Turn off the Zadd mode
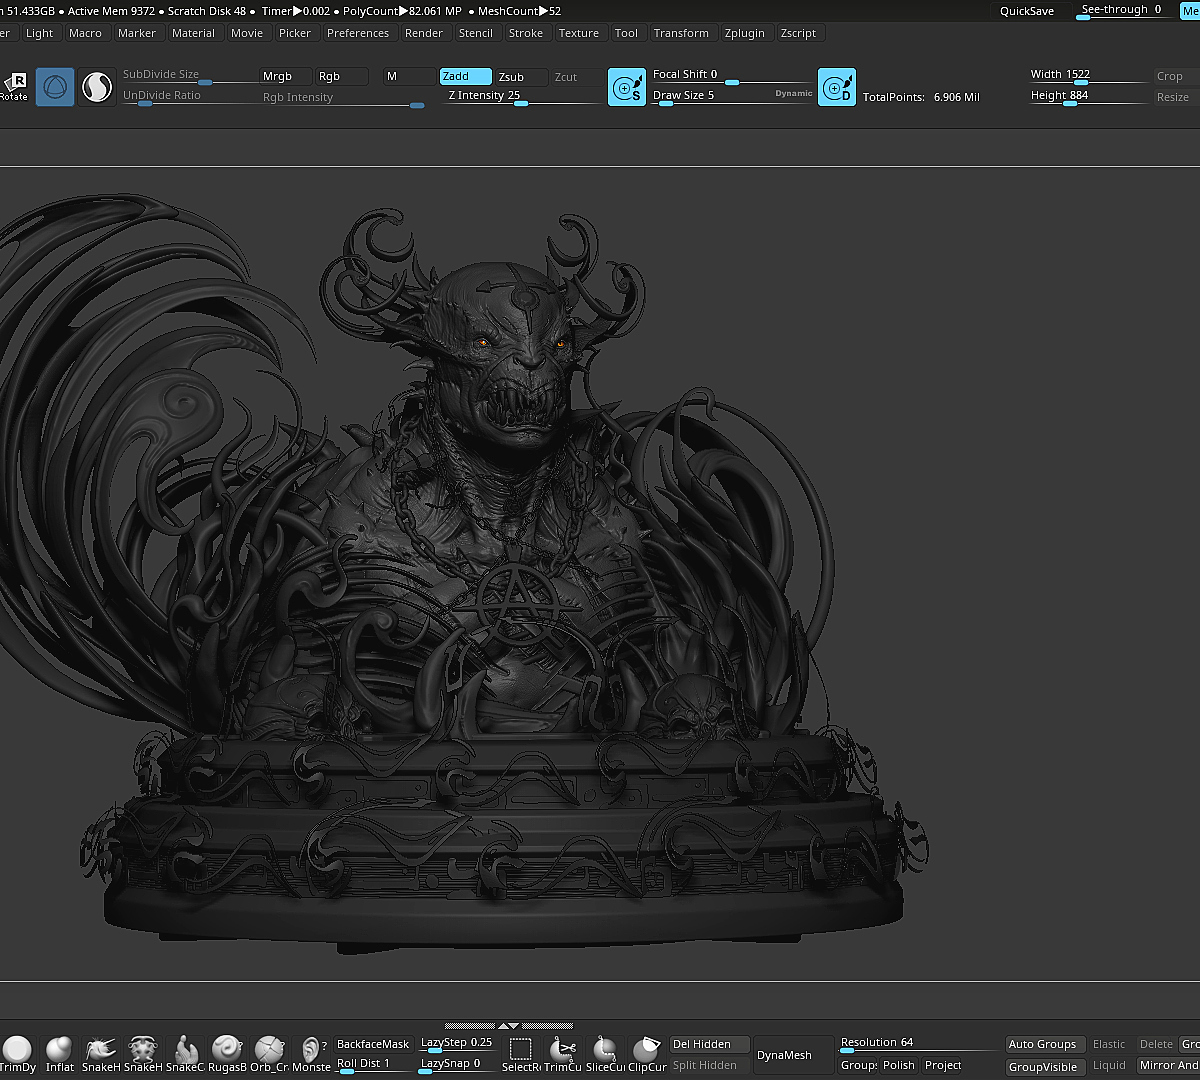1200x1080 pixels. [466, 76]
